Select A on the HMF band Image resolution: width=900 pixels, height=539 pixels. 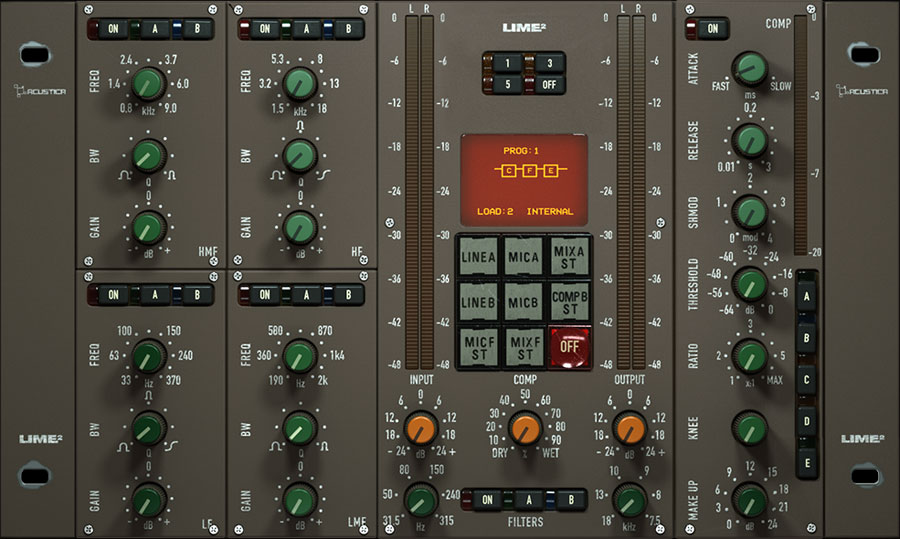click(154, 29)
